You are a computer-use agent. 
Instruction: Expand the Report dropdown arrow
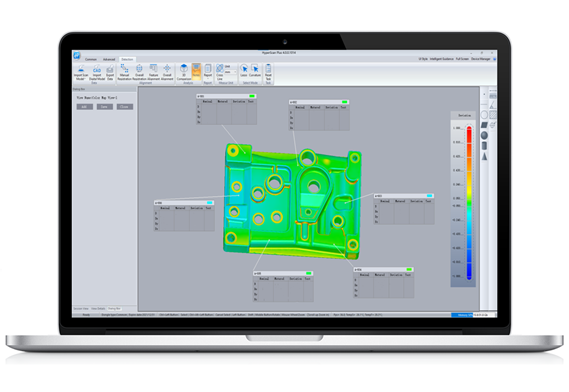tap(208, 78)
